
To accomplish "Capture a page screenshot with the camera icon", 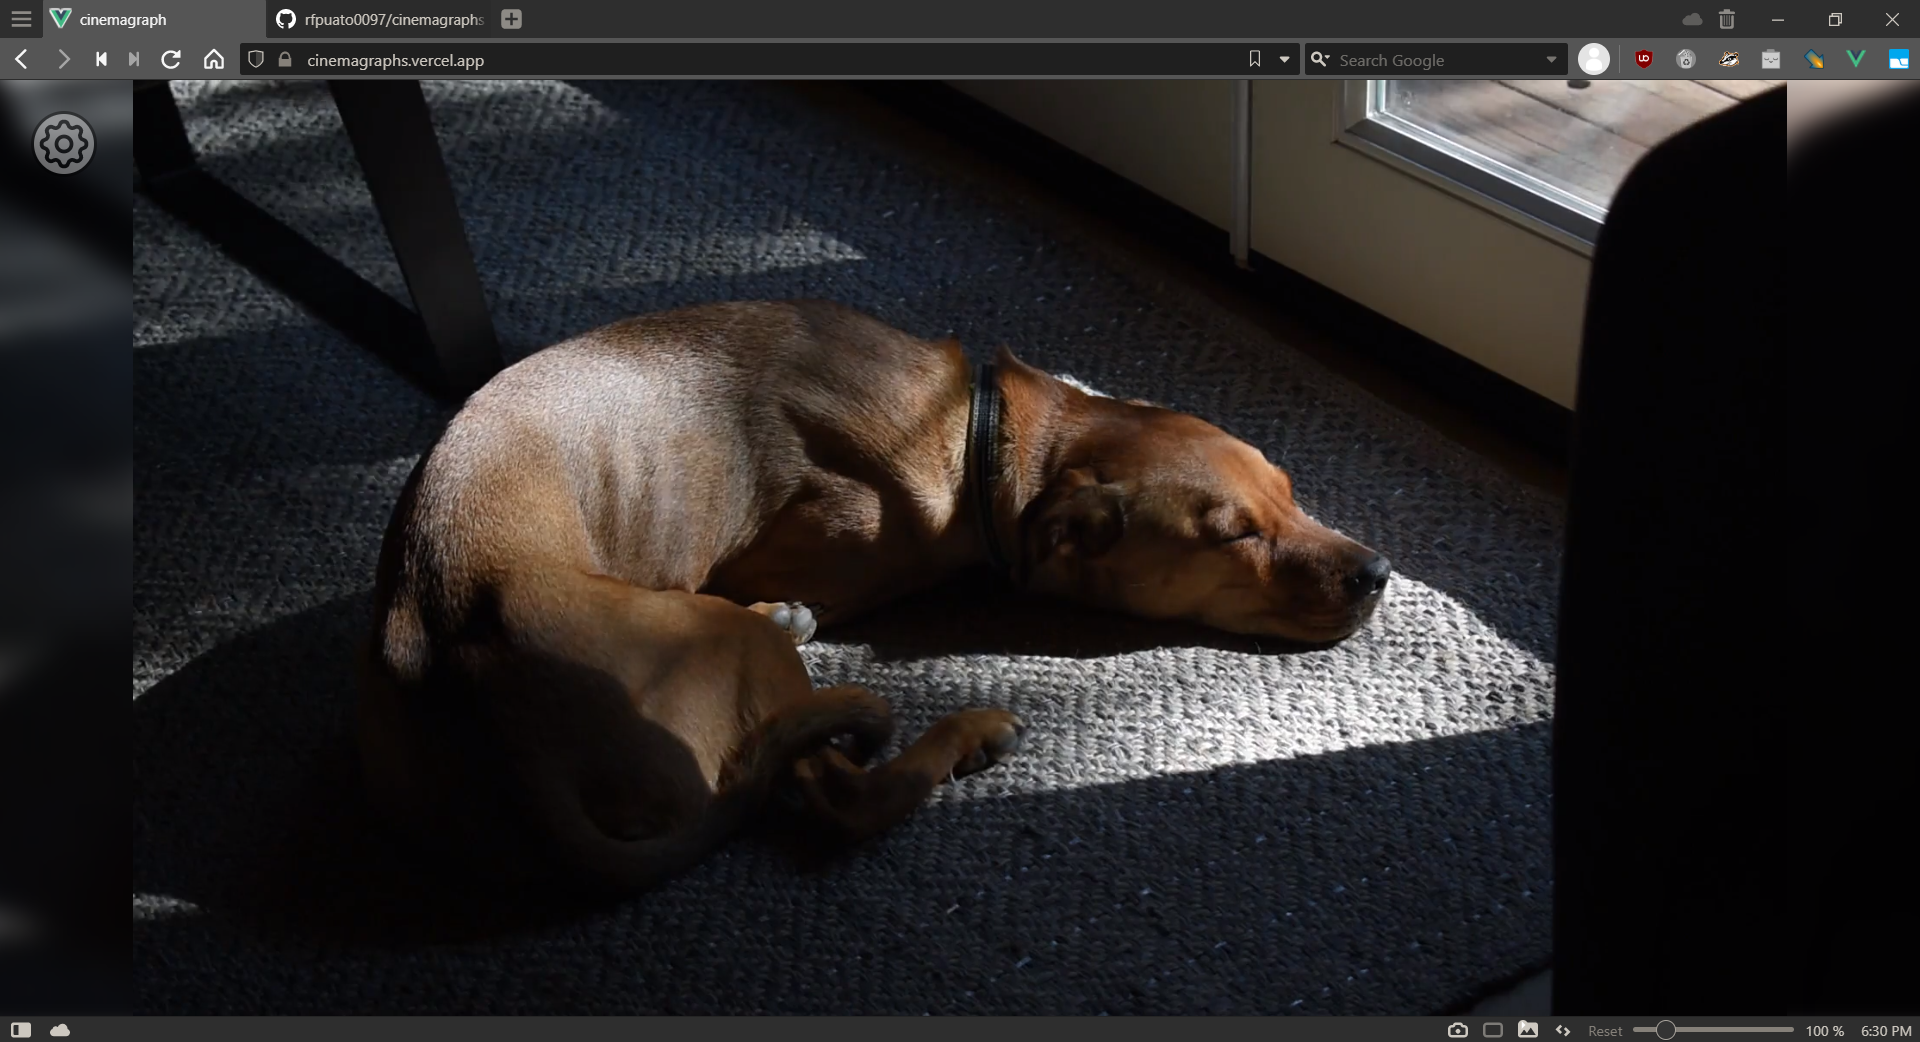I will [1458, 1030].
